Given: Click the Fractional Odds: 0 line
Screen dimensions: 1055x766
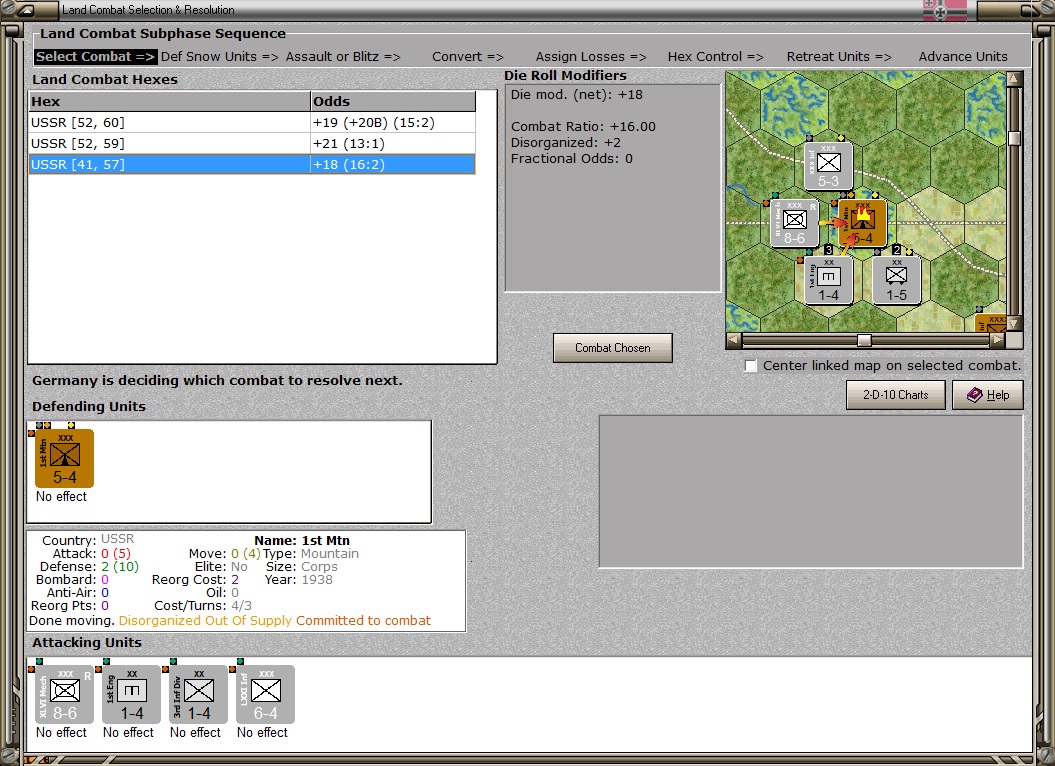Looking at the screenshot, I should 571,159.
